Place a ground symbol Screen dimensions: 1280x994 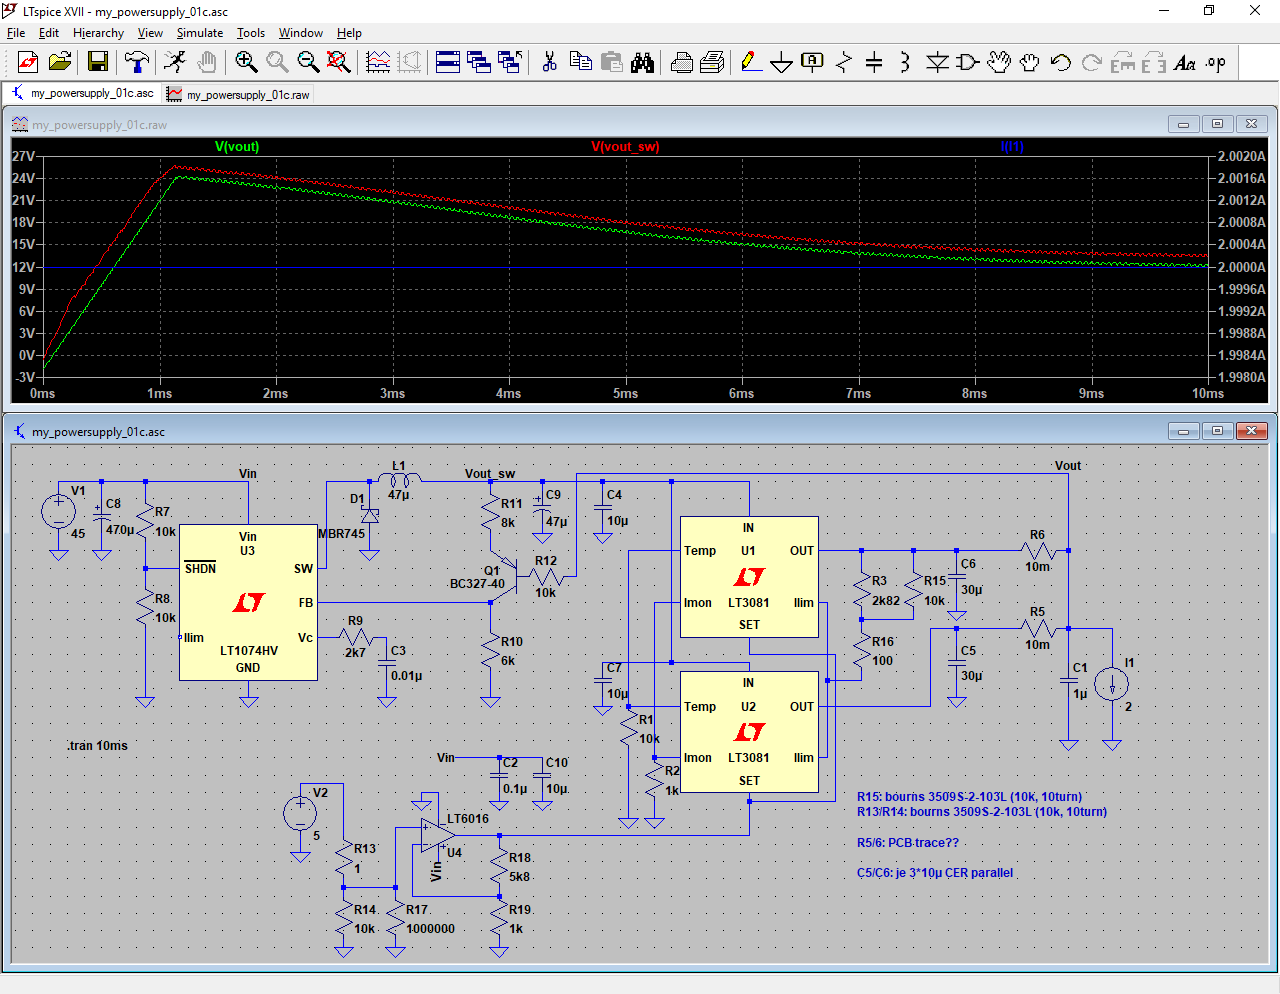[x=782, y=62]
